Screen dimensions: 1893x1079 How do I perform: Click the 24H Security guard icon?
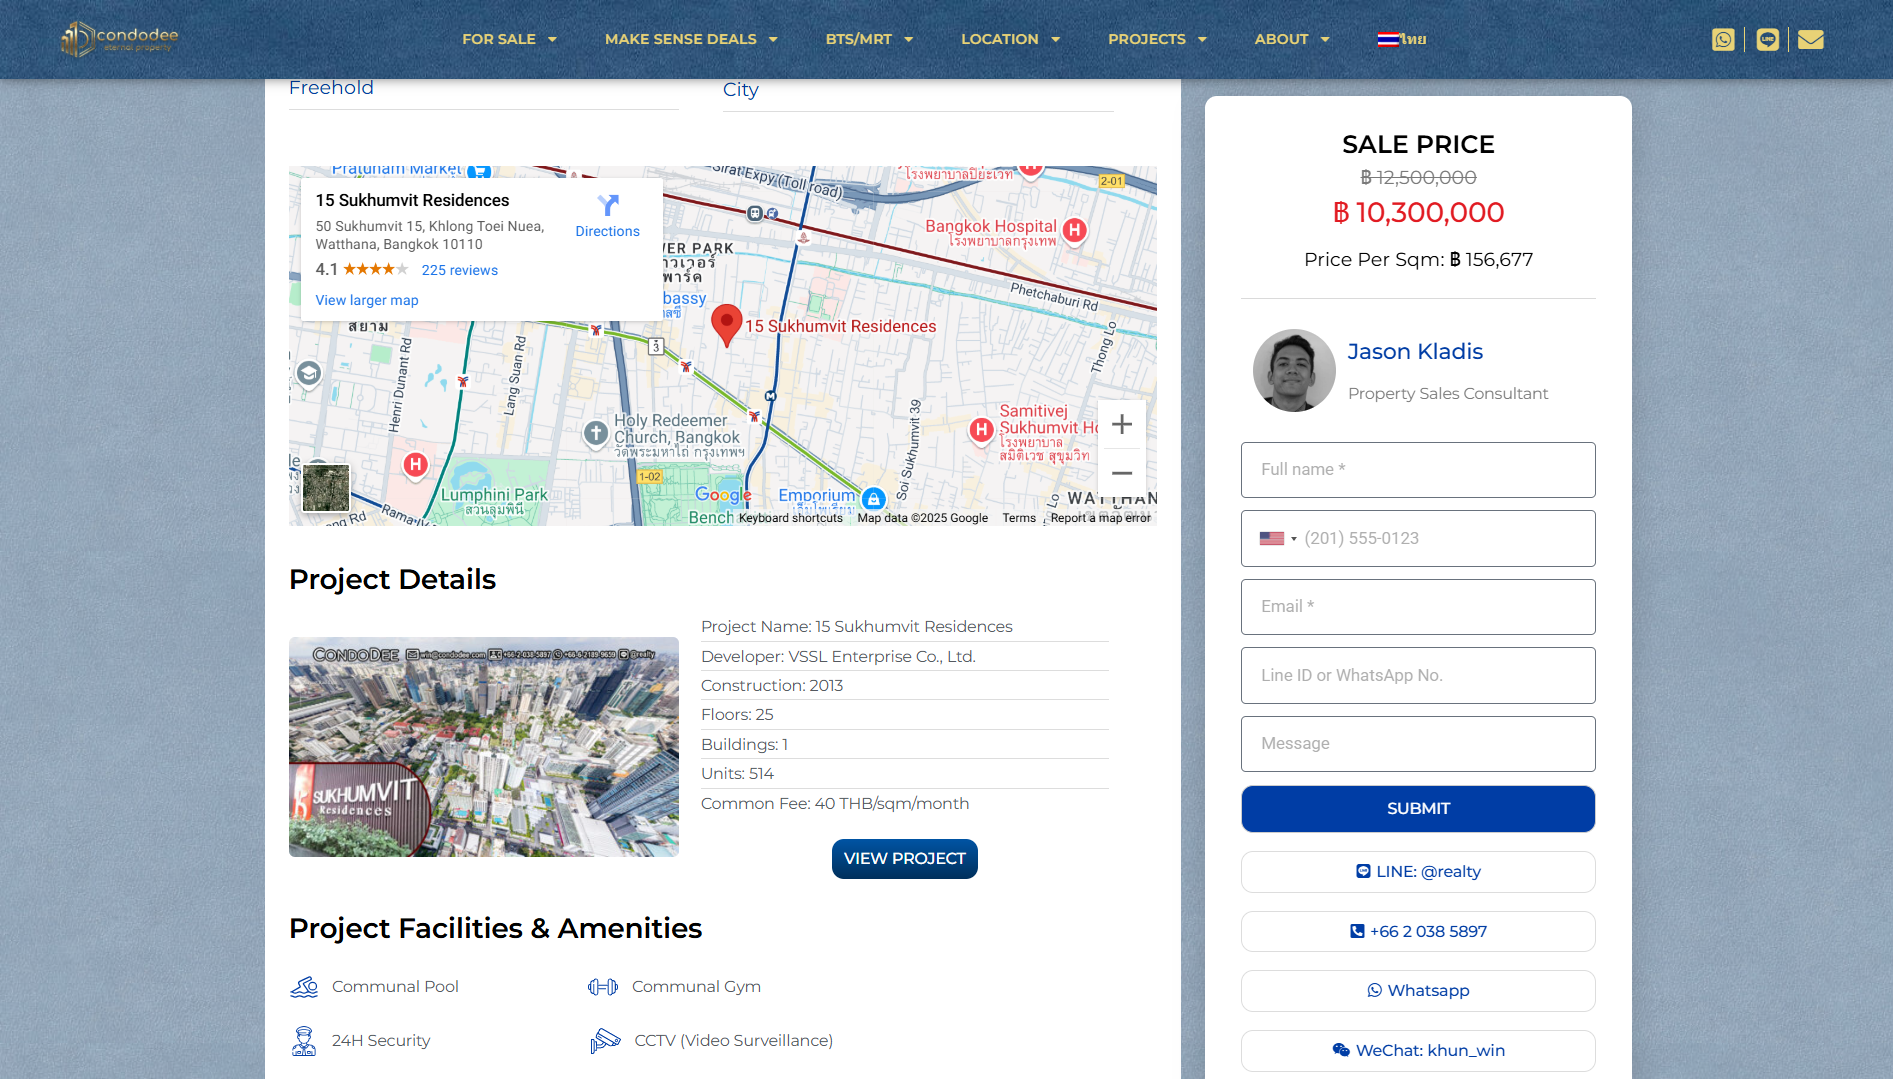tap(304, 1041)
